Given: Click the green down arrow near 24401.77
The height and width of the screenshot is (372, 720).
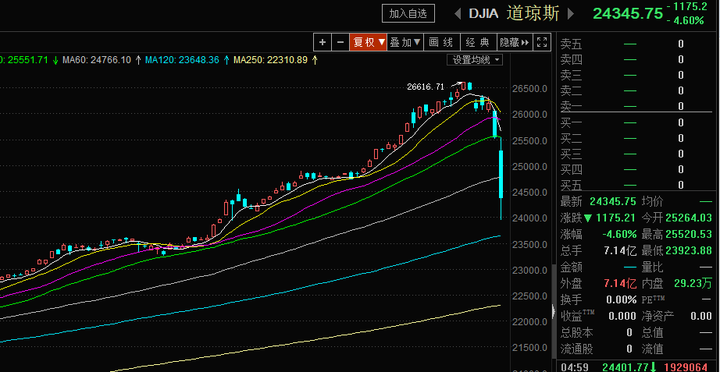Looking at the screenshot, I should click(652, 366).
